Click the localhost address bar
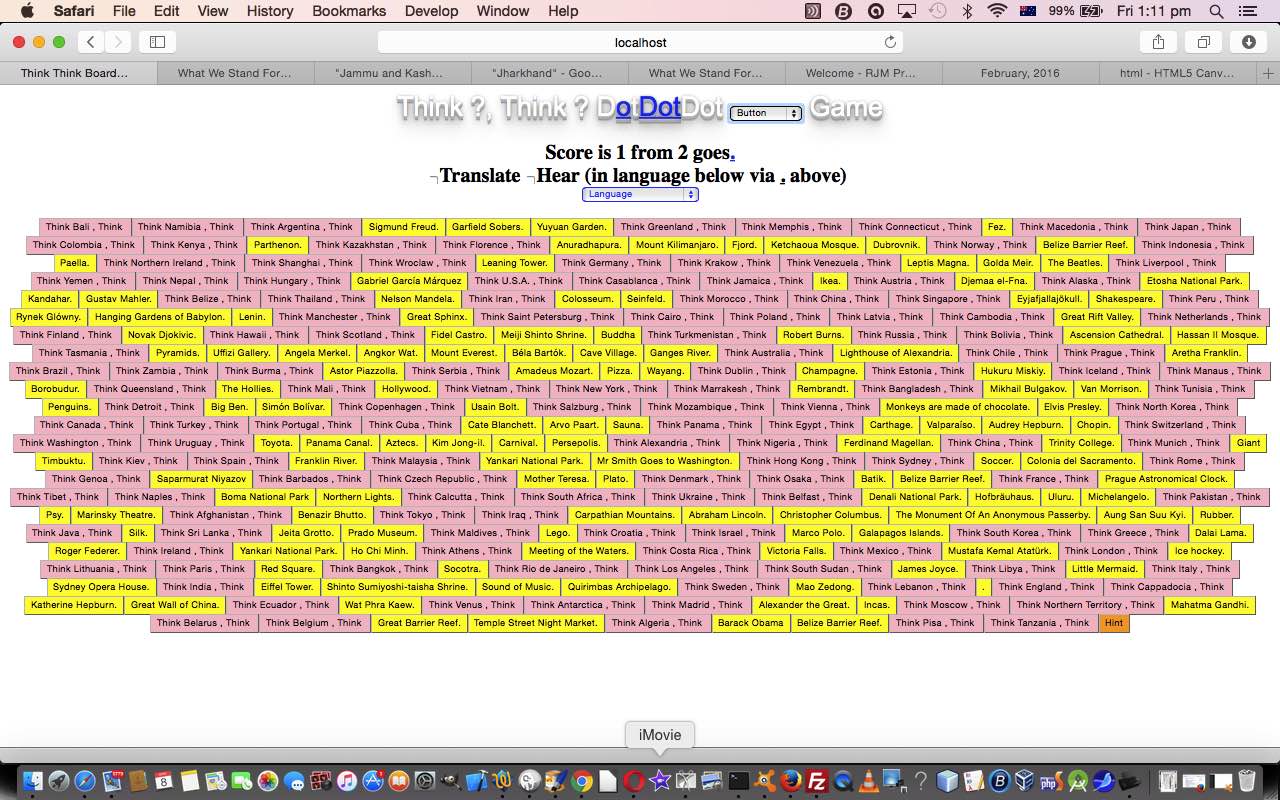The height and width of the screenshot is (800, 1280). (x=640, y=42)
